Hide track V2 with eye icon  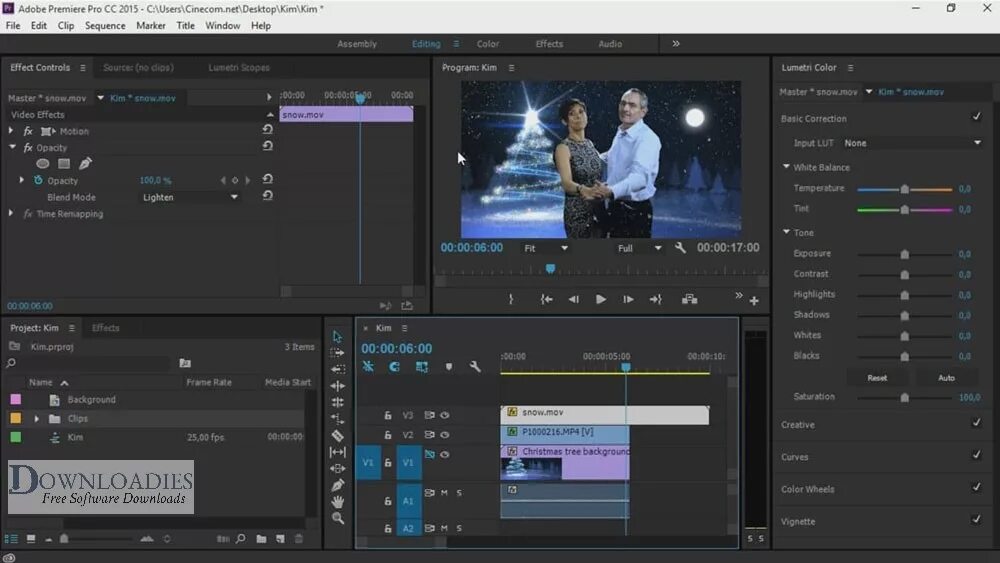click(445, 435)
